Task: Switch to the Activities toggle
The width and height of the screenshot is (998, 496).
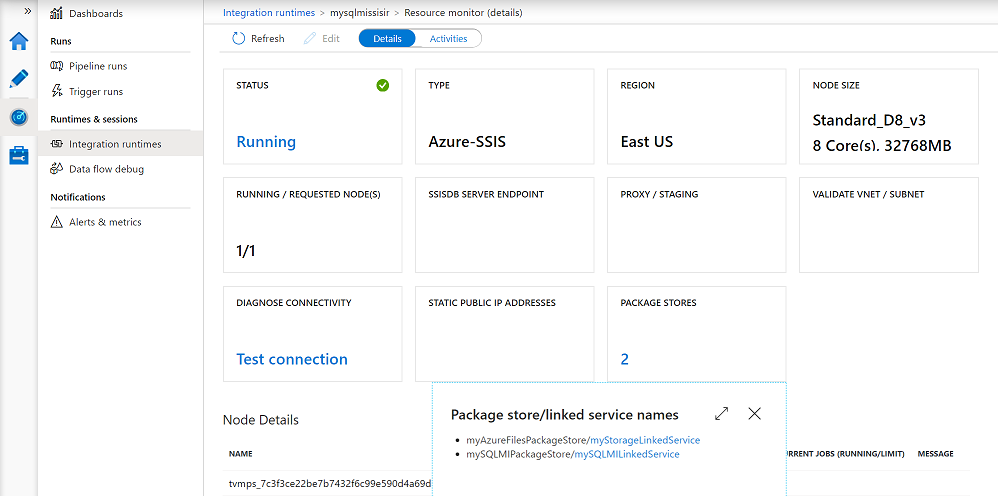Action: (x=448, y=39)
